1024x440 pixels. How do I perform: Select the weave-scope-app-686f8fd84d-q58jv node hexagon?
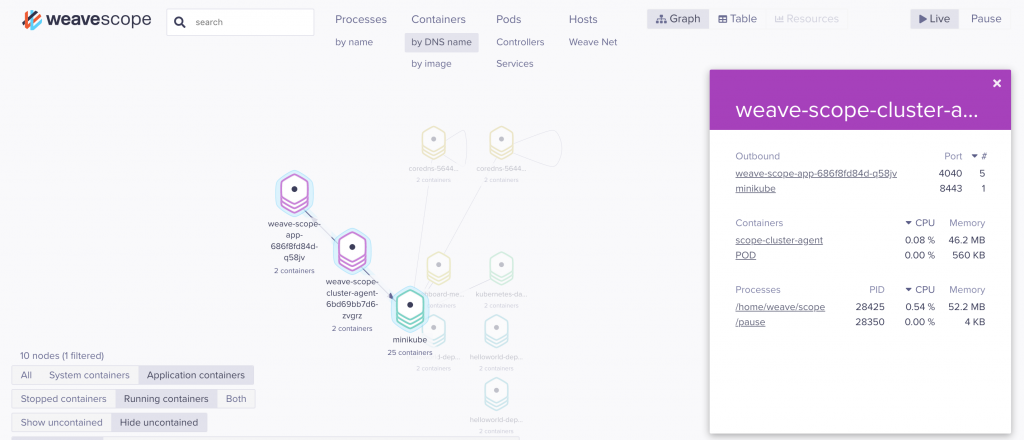click(295, 194)
